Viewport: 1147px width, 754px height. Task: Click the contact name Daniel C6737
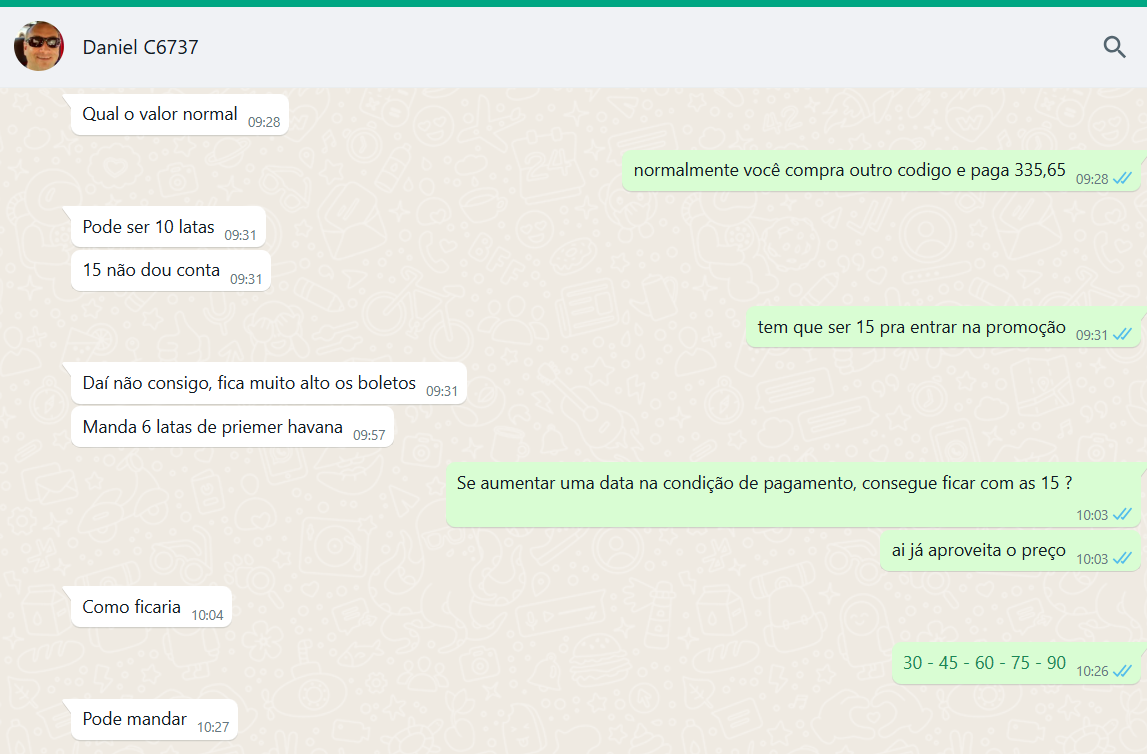[140, 47]
